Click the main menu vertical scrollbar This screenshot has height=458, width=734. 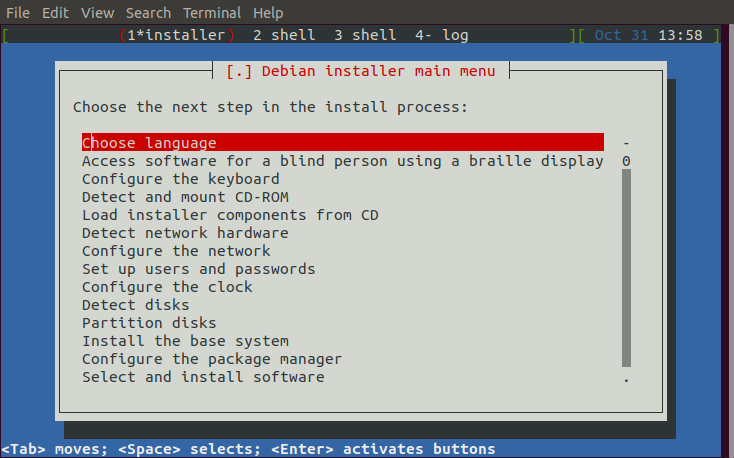[626, 267]
